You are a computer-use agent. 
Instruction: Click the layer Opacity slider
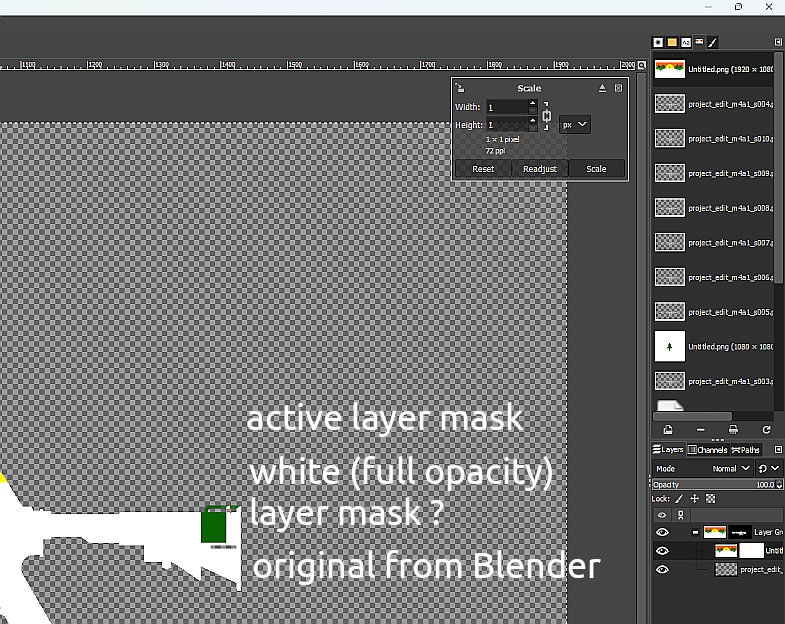pos(713,485)
